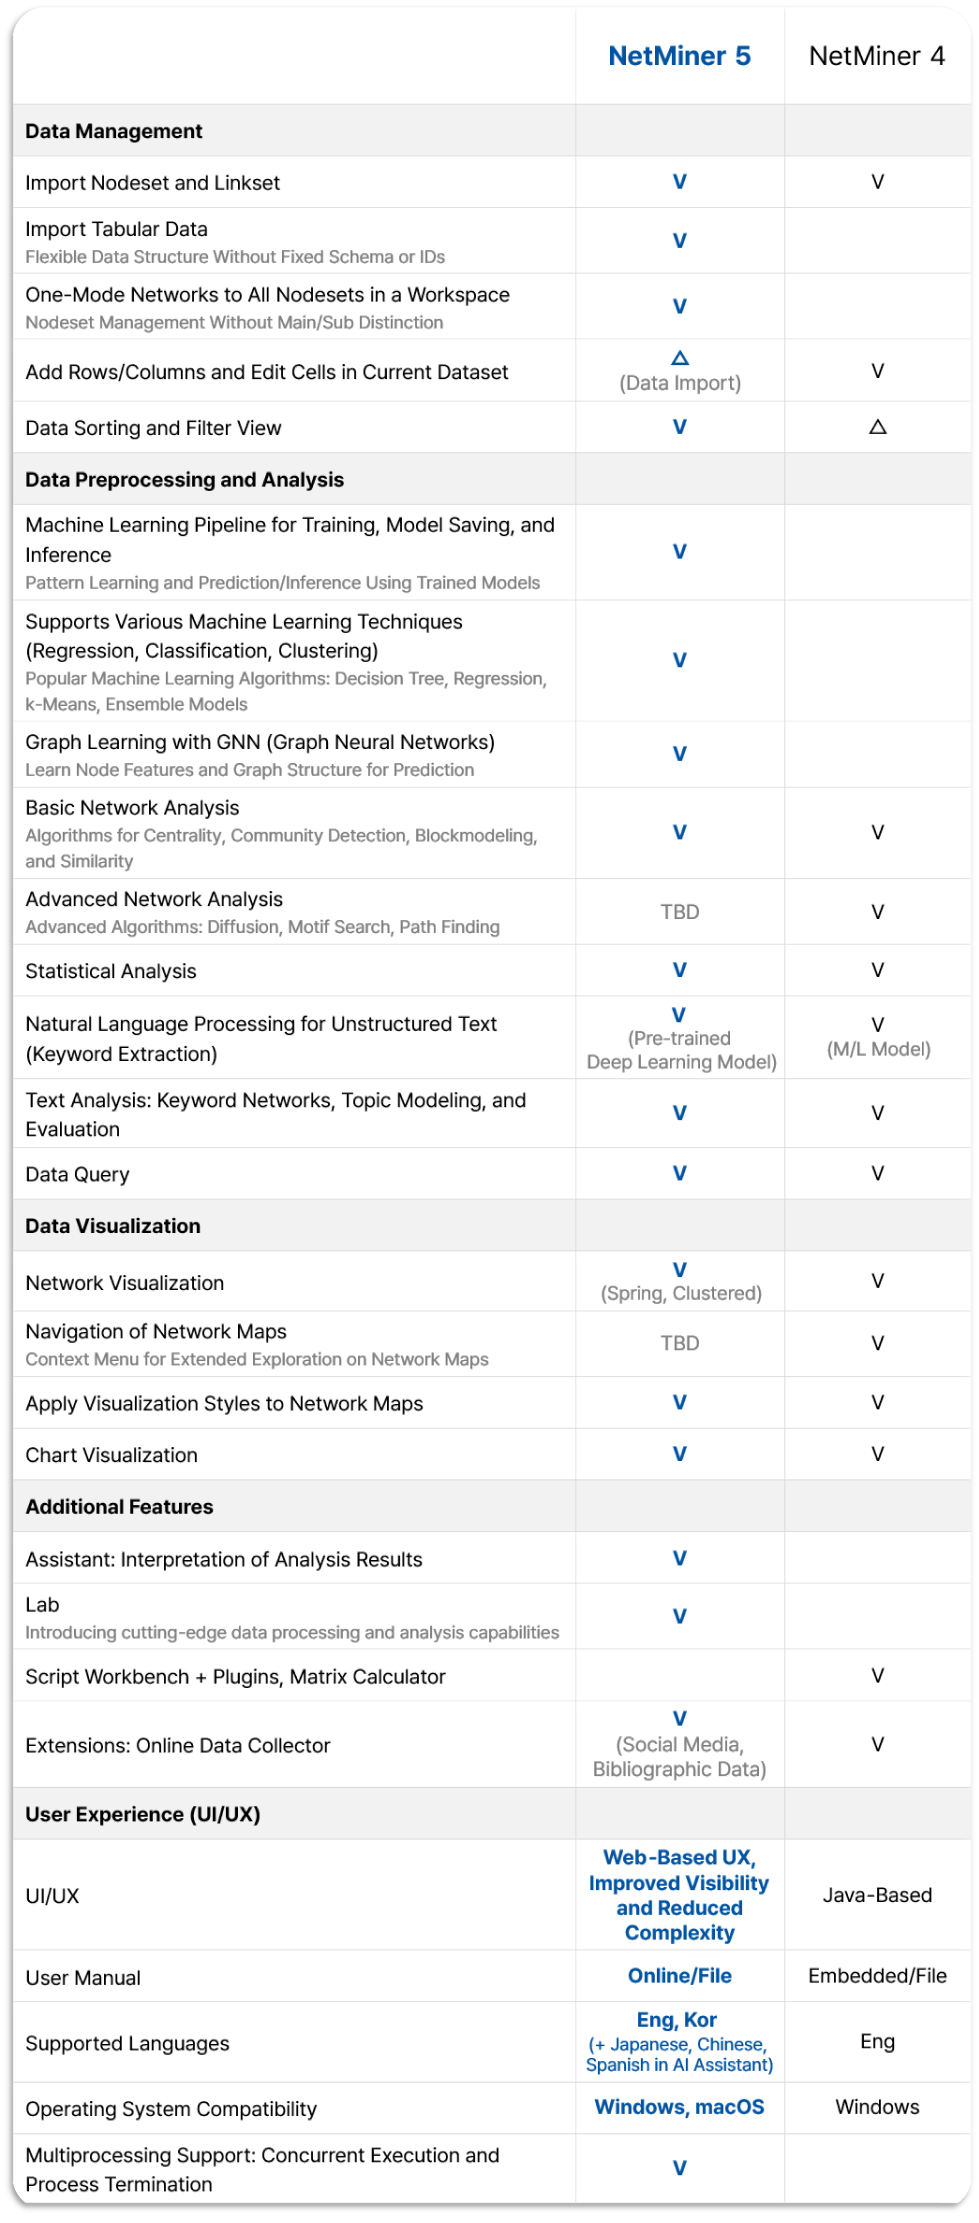This screenshot has height=2223, width=979.
Task: Click the Online/File user manual text
Action: (679, 1976)
